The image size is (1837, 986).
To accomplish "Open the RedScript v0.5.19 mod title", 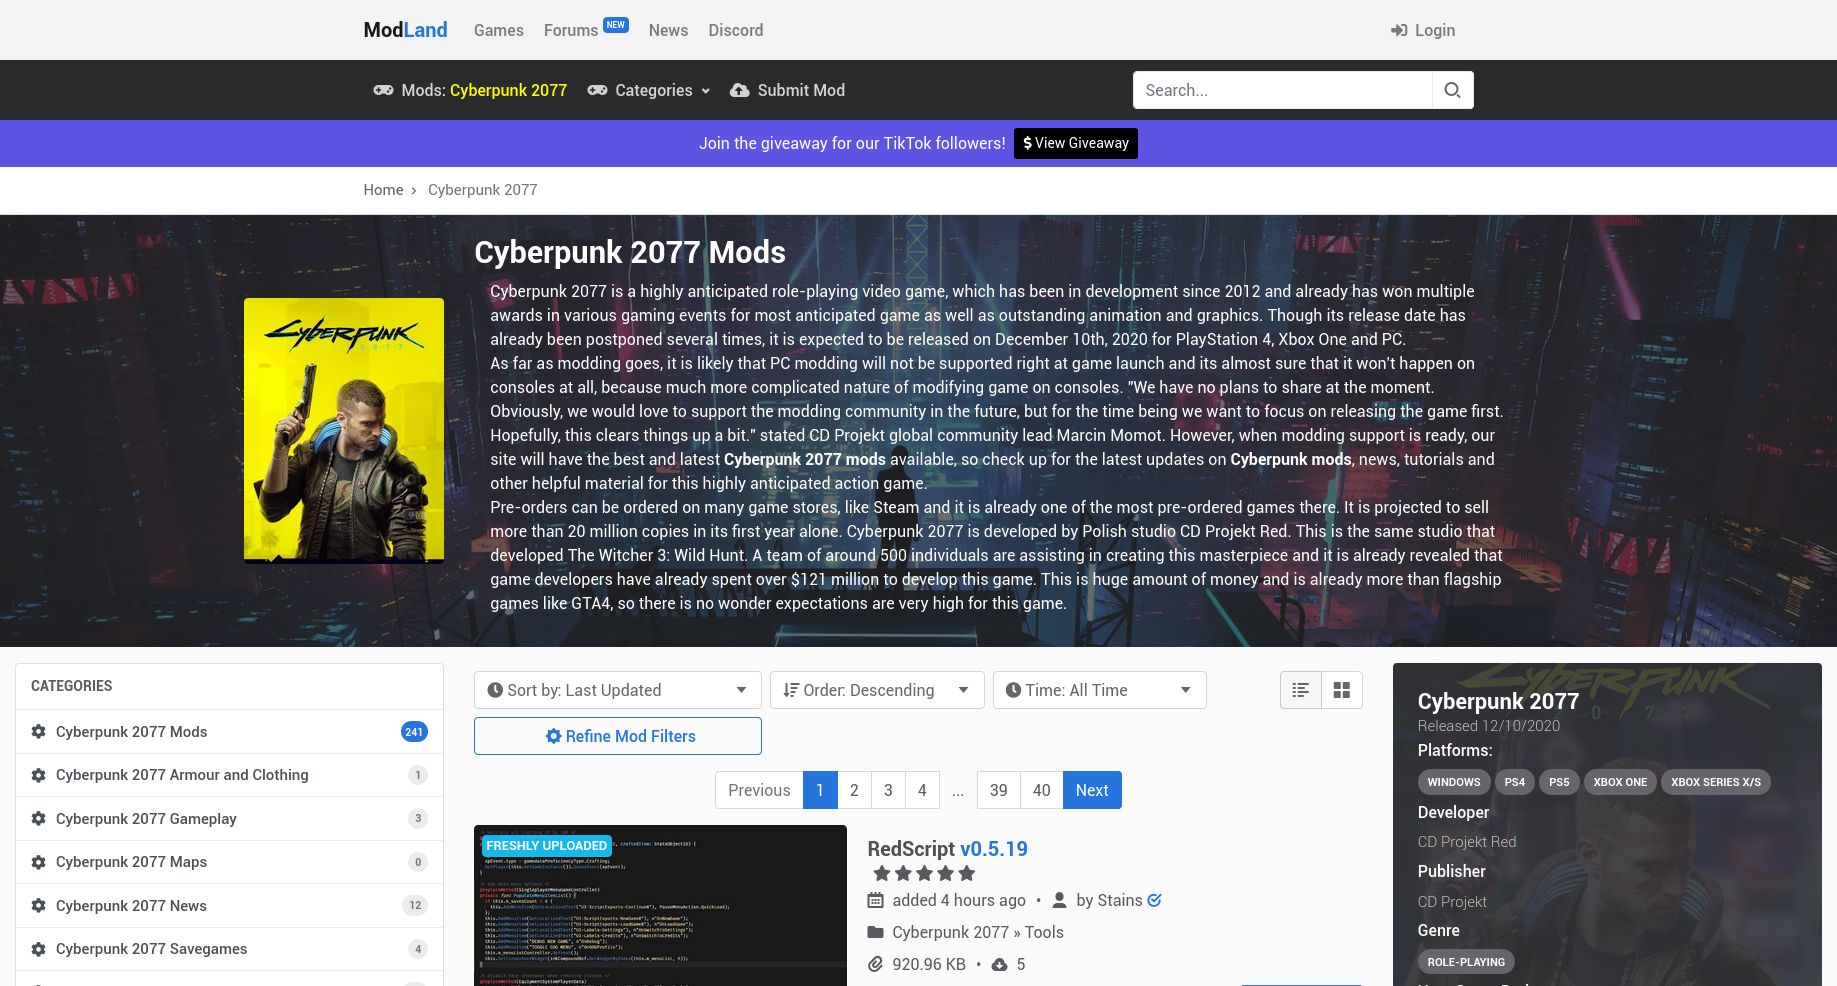I will (x=947, y=848).
